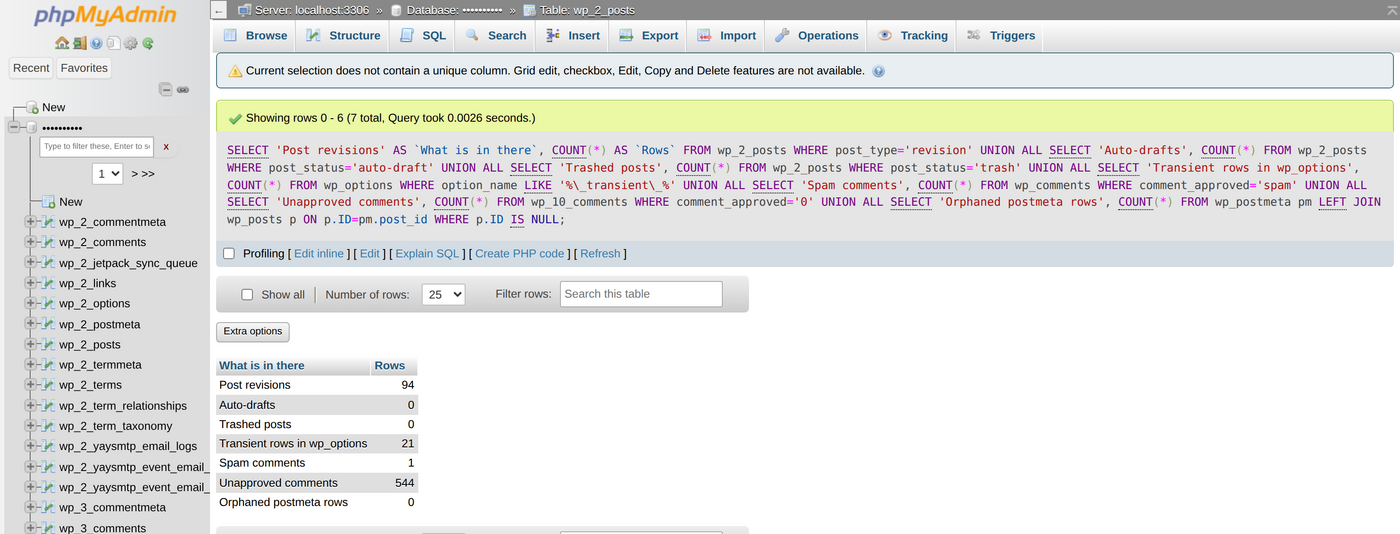Click the Server: localhost:3306 breadcrumb

[x=310, y=10]
